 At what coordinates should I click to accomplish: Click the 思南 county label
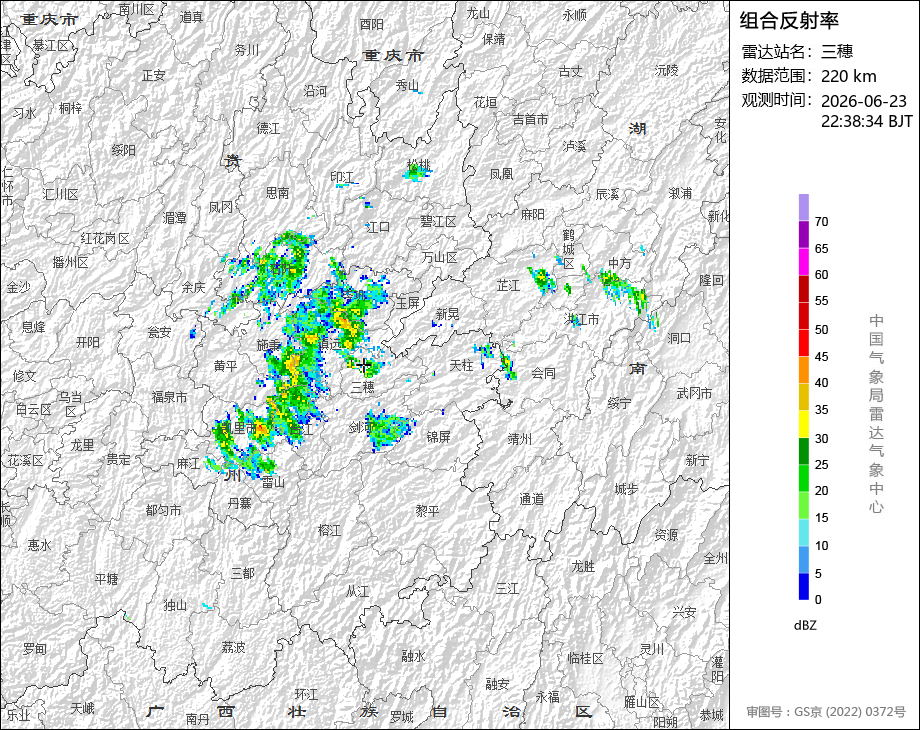tap(278, 192)
